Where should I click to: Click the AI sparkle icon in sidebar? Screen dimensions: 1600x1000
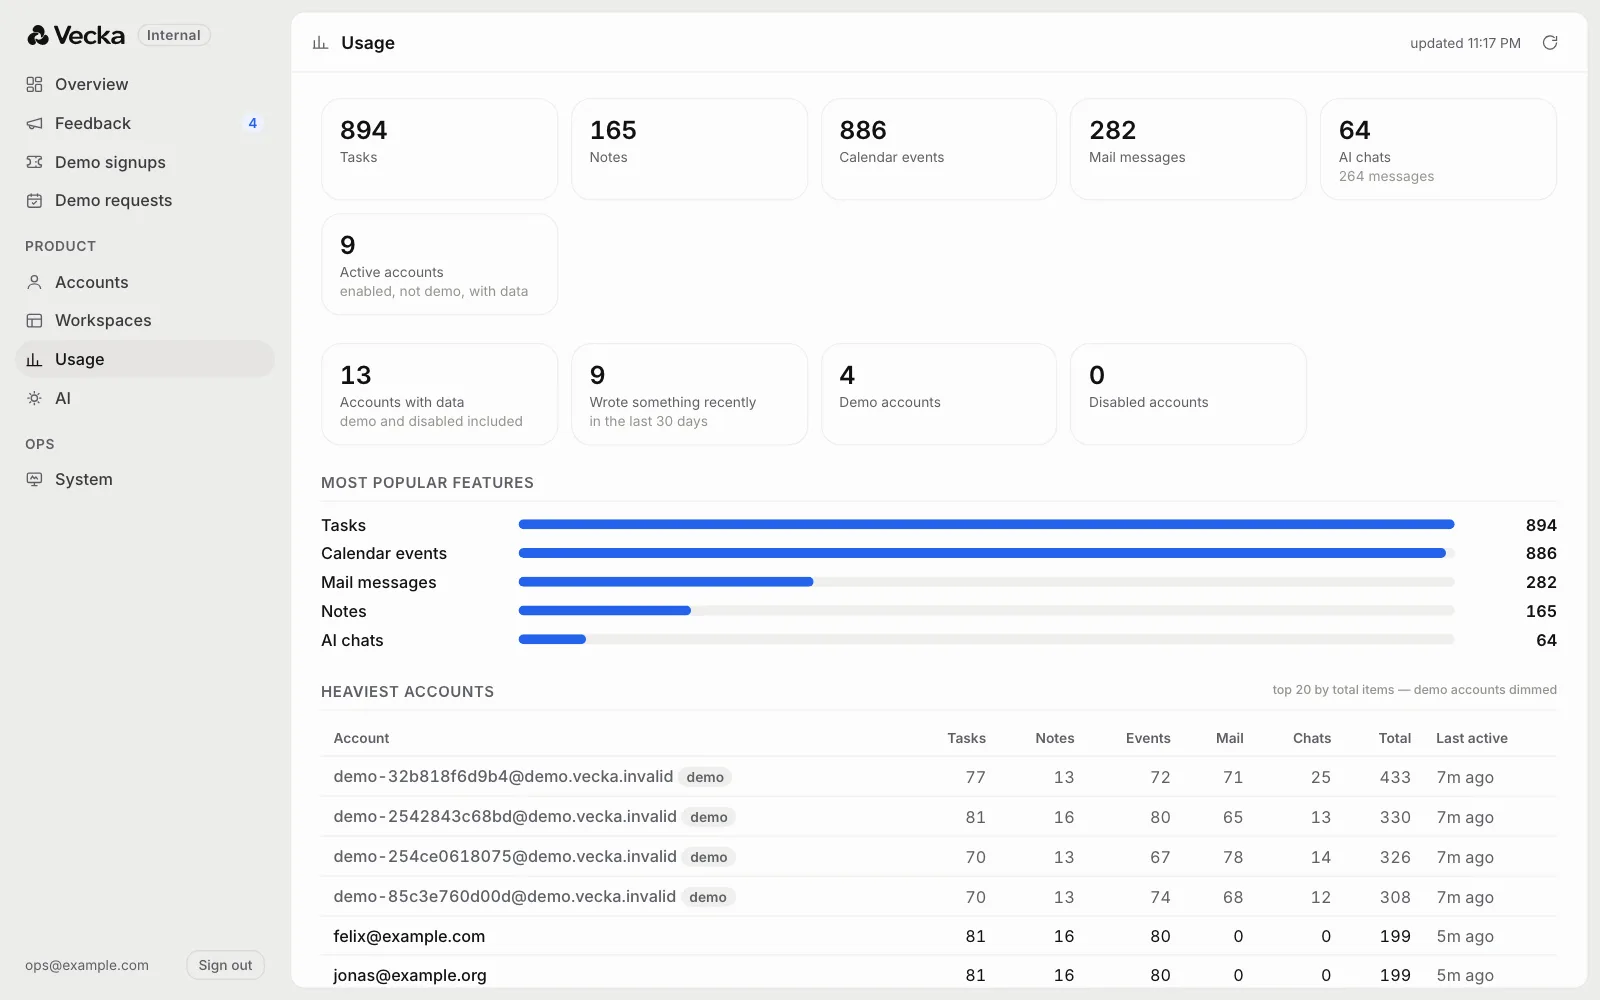pos(34,398)
